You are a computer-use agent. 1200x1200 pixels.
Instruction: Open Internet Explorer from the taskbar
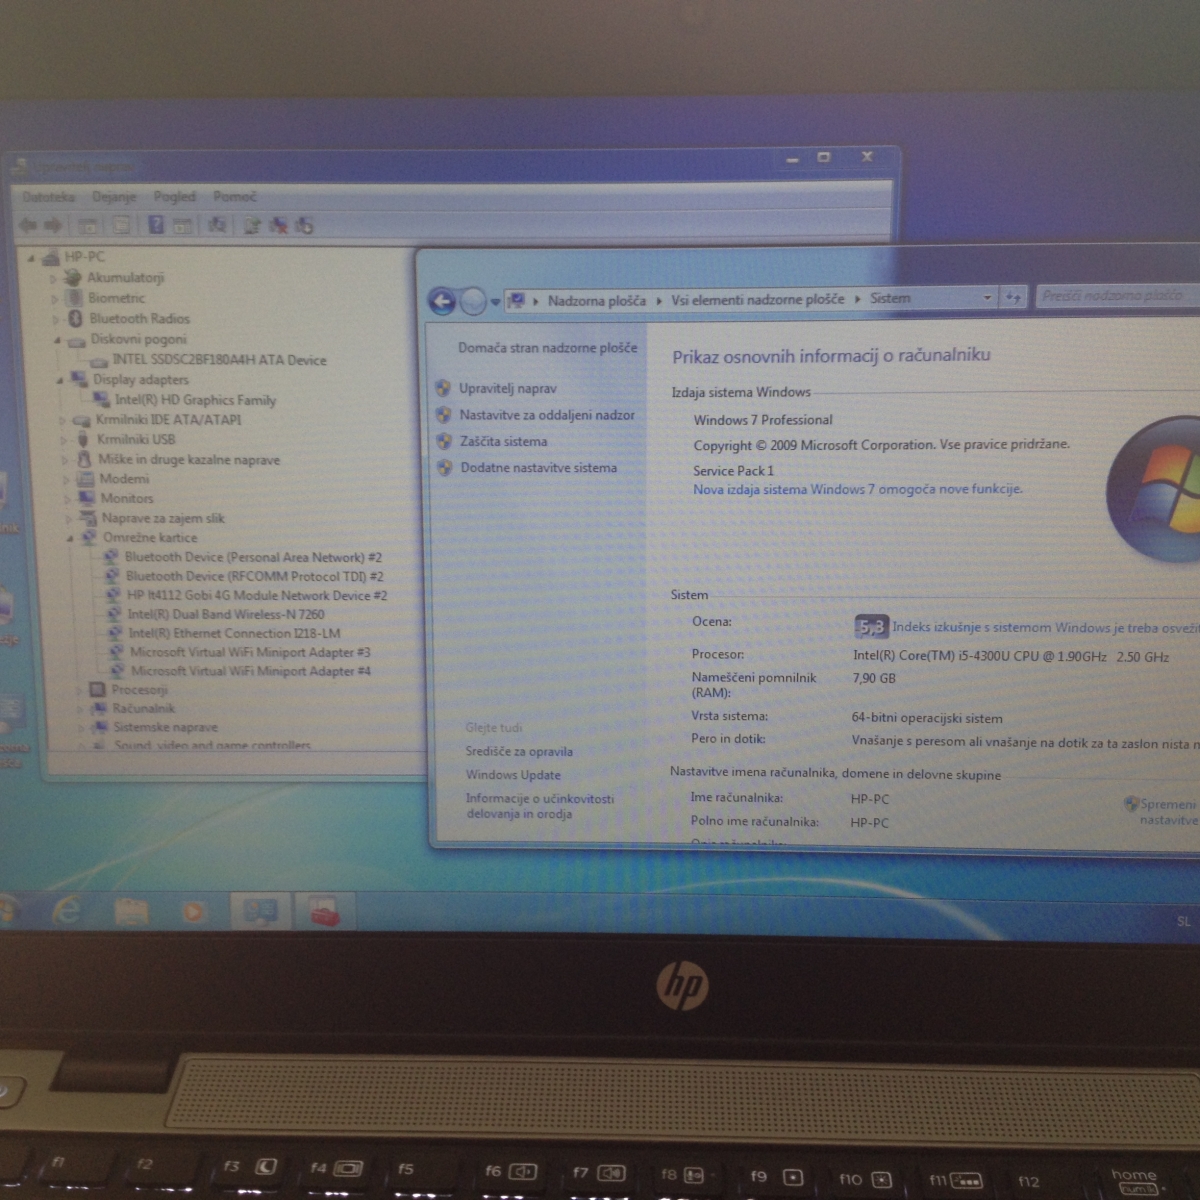67,911
